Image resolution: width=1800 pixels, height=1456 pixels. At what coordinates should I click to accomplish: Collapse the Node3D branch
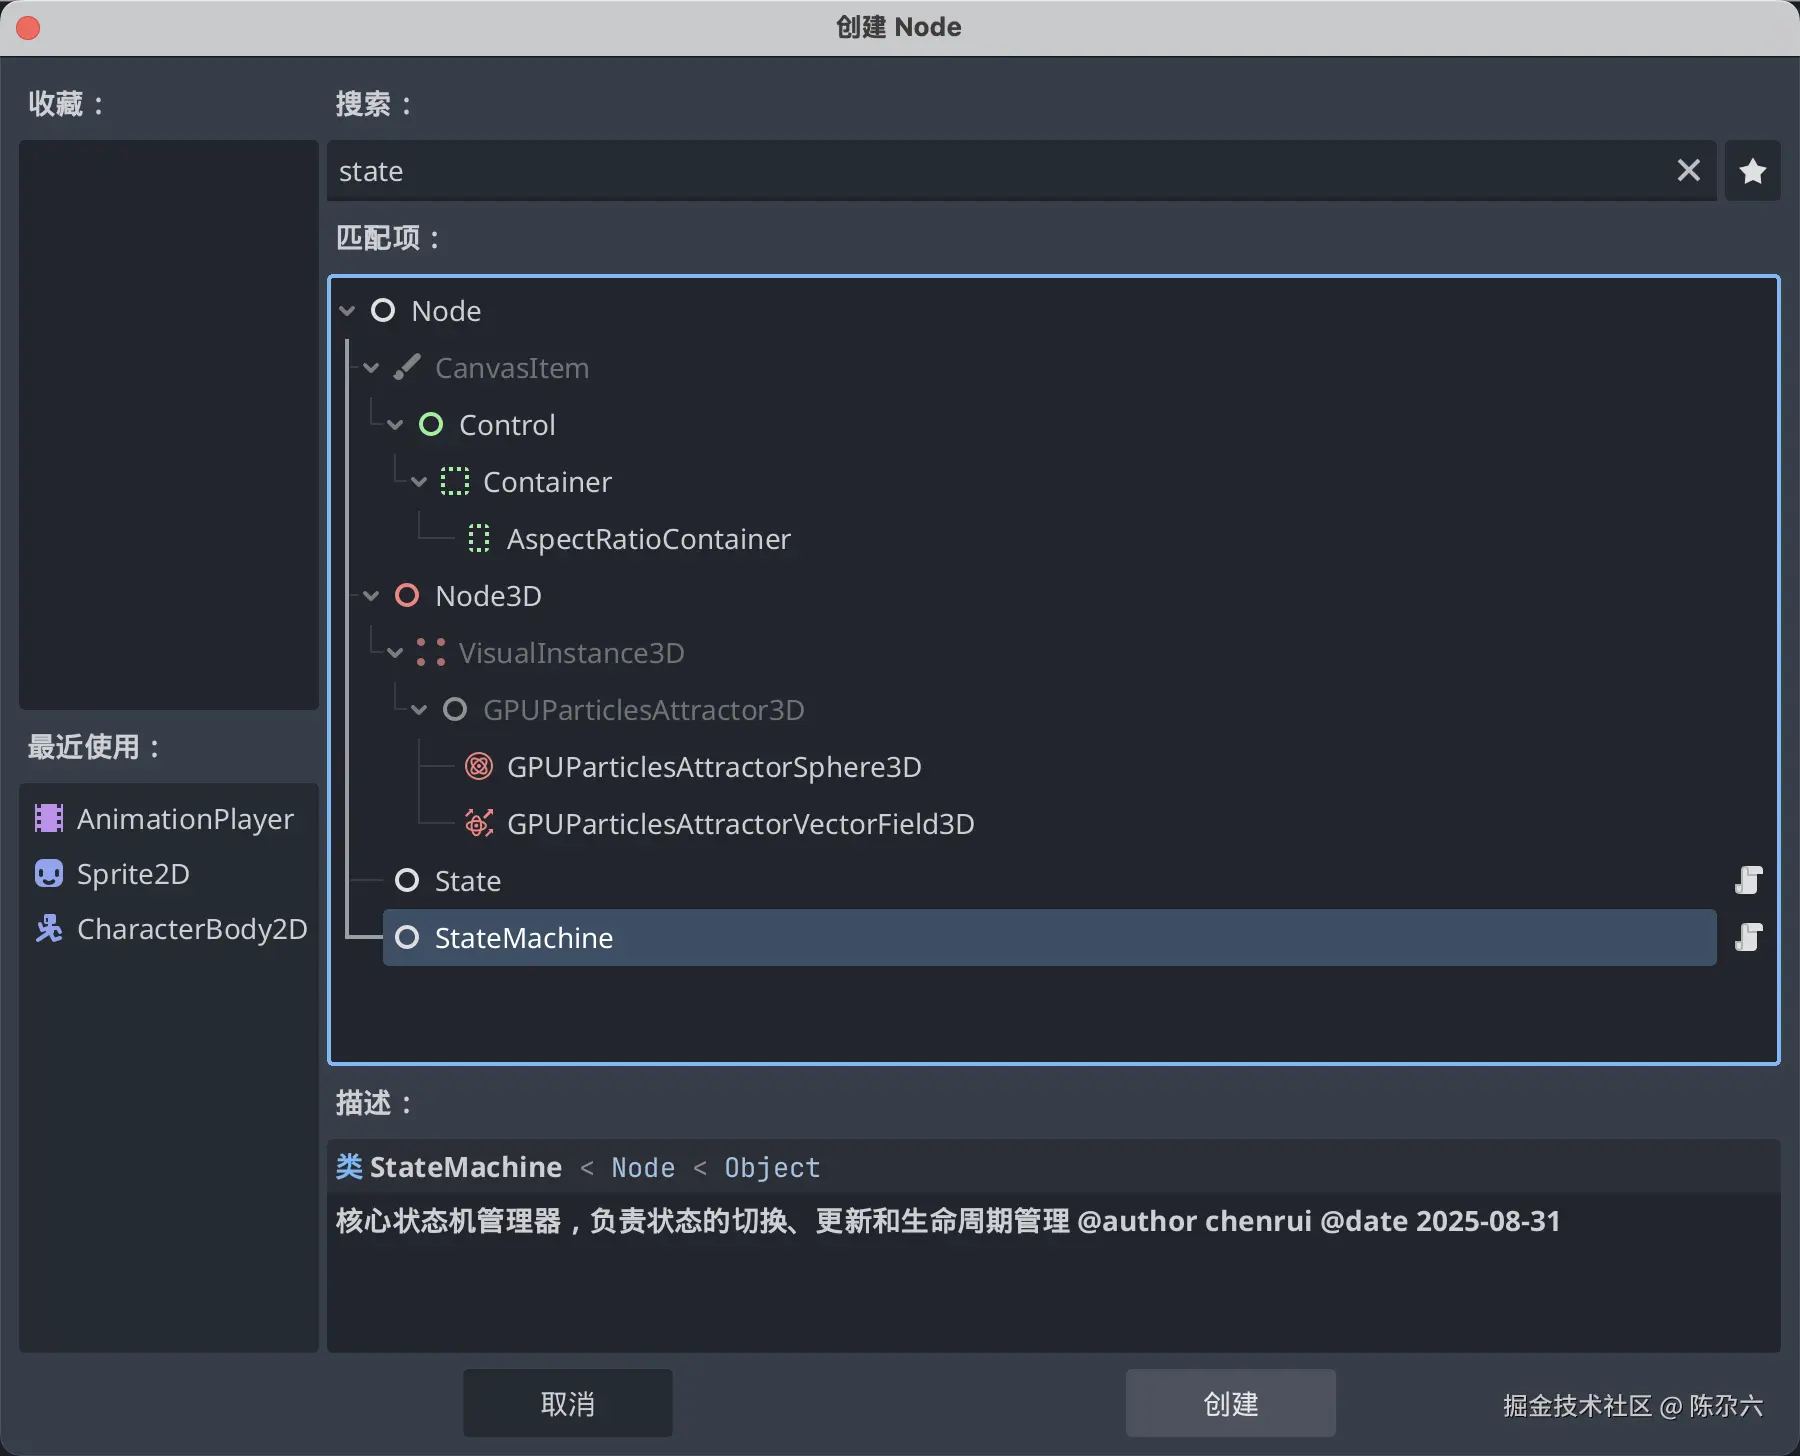tap(371, 596)
